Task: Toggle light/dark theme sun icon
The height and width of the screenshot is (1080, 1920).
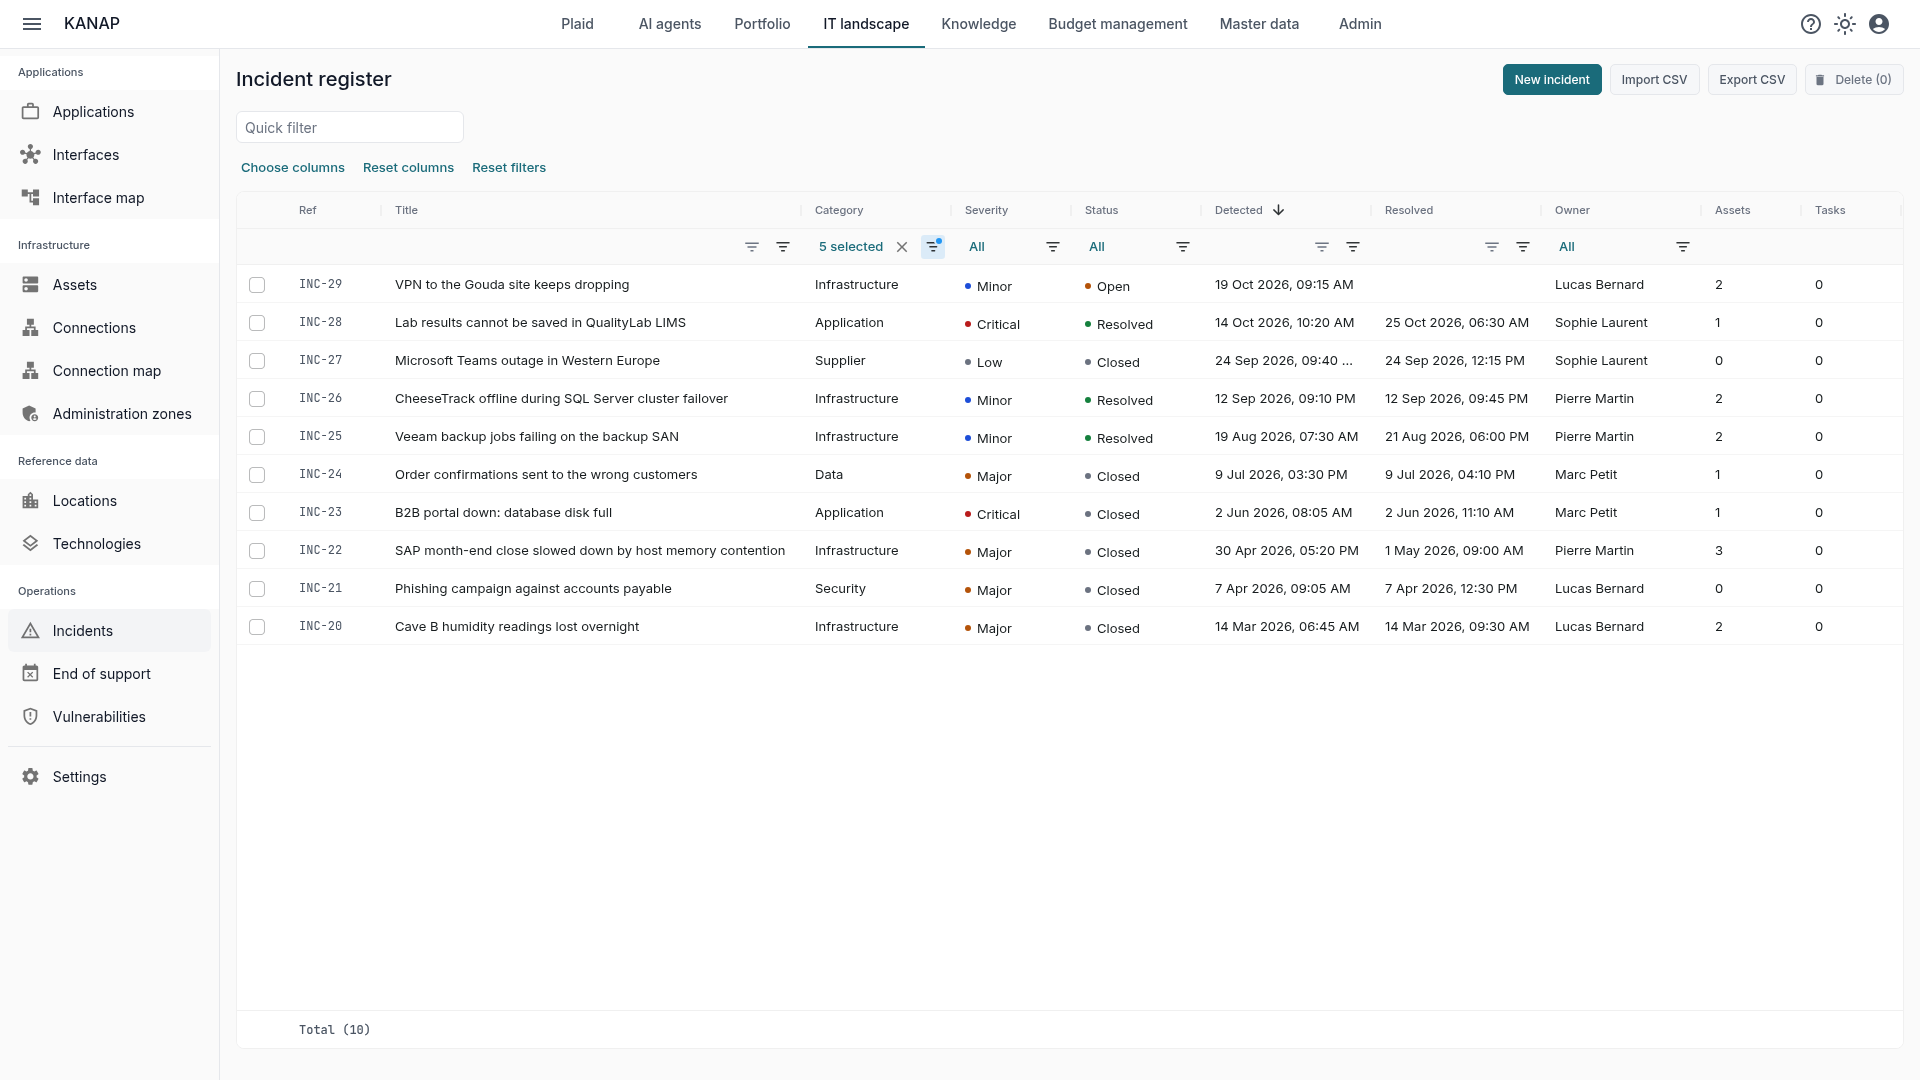Action: point(1845,24)
